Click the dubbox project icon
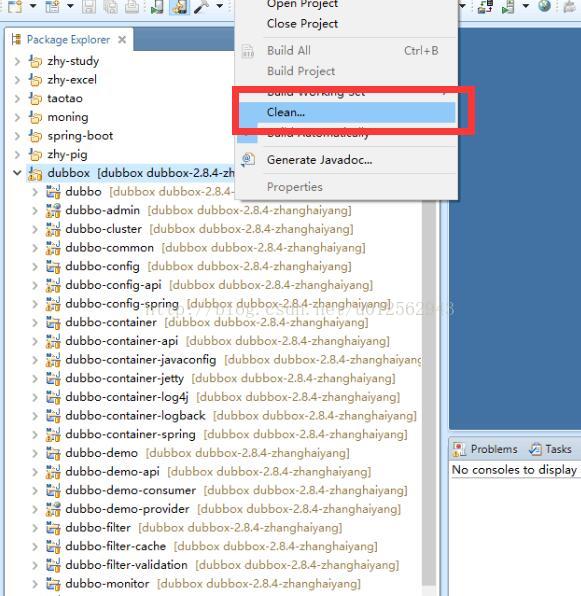581x596 pixels. click(35, 173)
